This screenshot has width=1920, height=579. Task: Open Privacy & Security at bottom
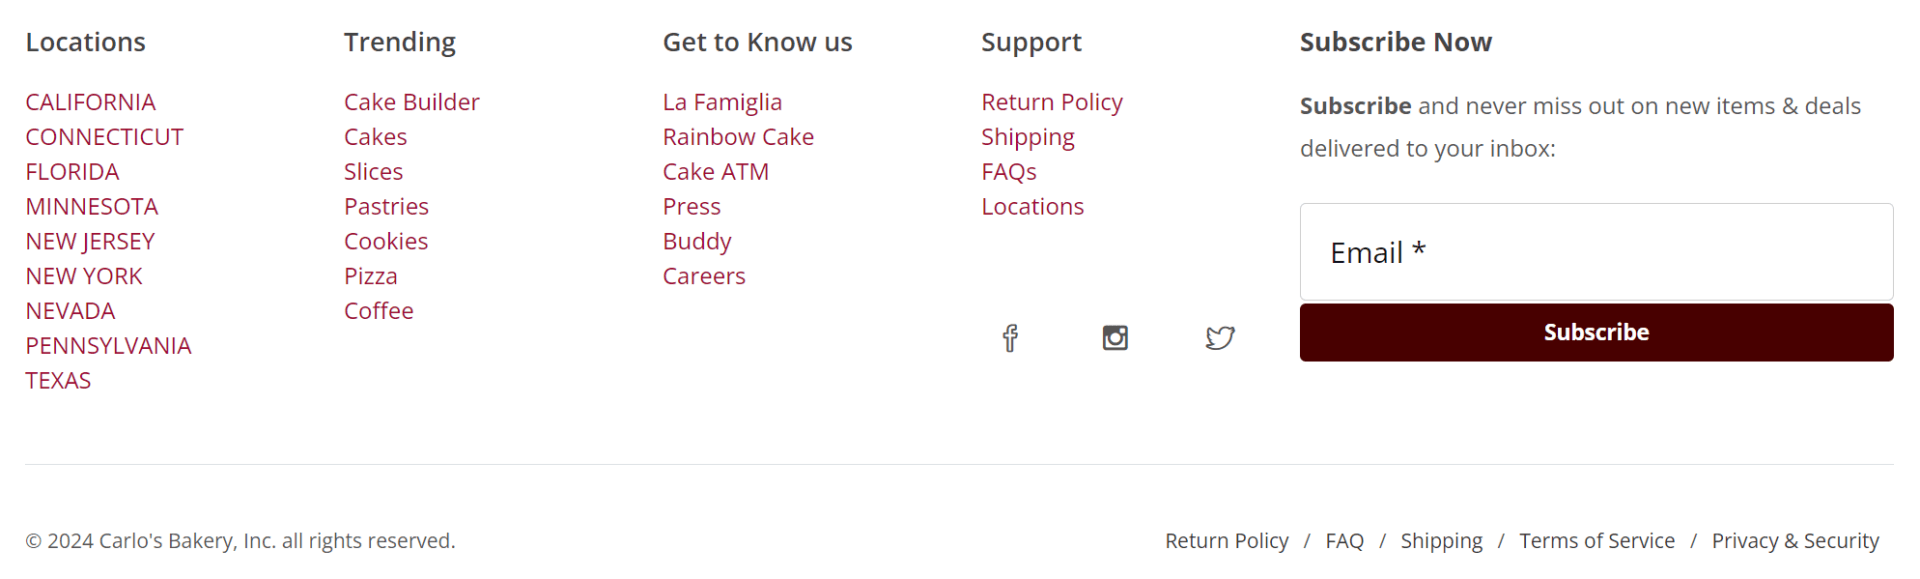1796,540
